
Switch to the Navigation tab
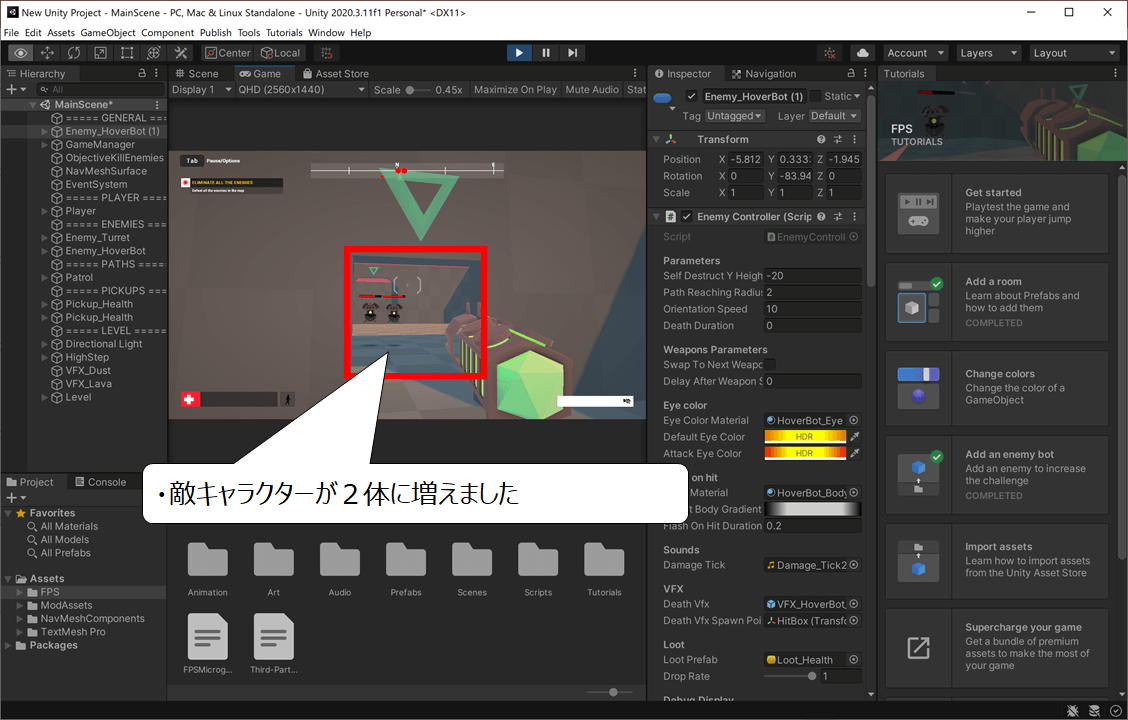(x=763, y=73)
